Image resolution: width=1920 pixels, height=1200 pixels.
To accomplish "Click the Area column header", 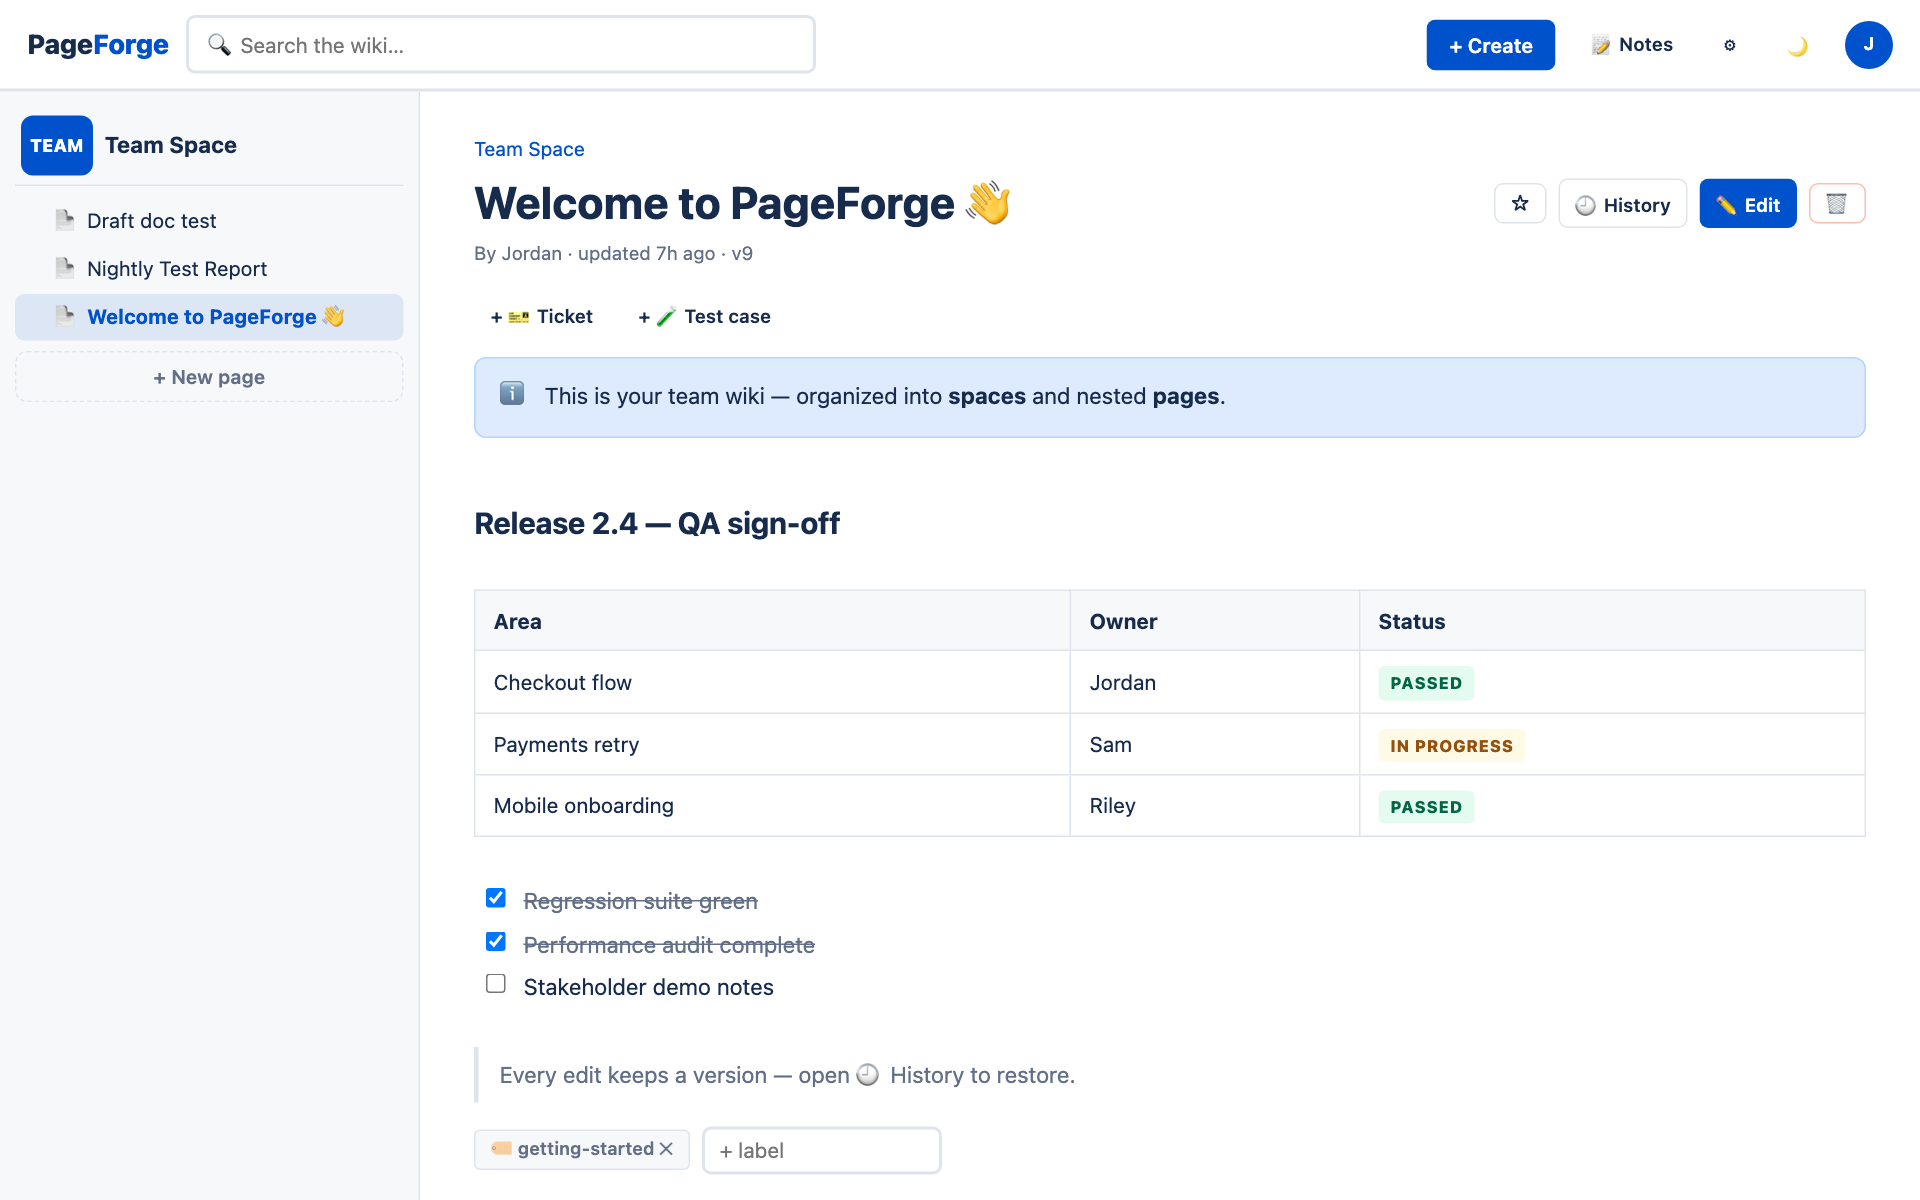I will [x=772, y=621].
